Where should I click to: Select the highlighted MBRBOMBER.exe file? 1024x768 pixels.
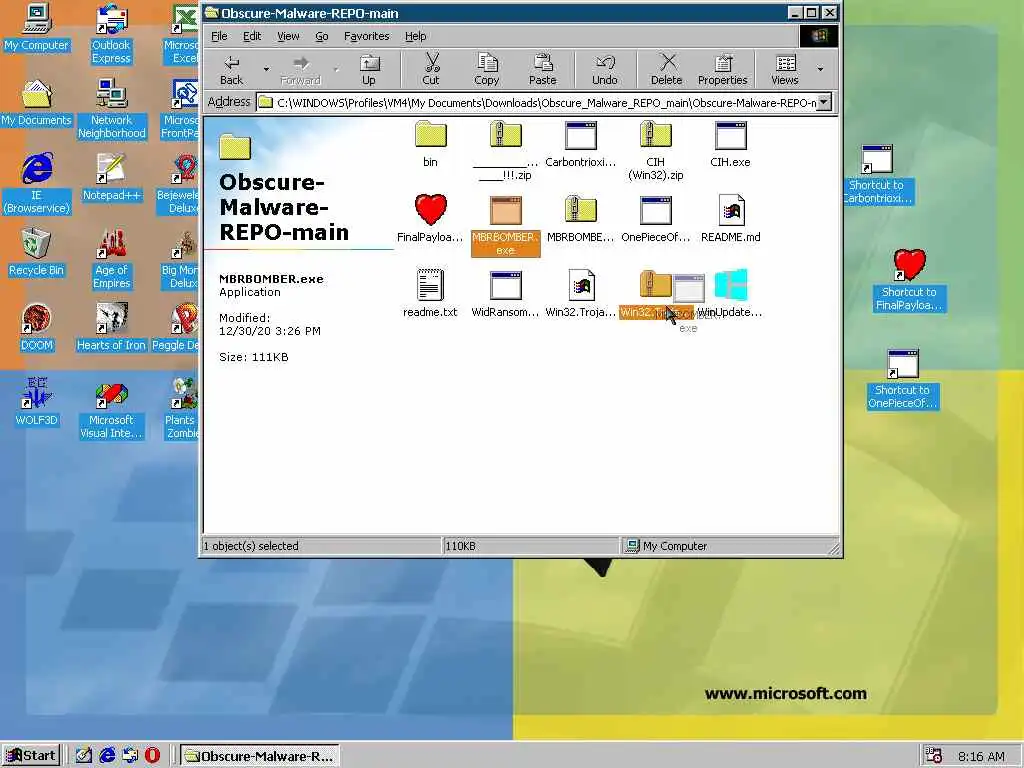pos(505,225)
